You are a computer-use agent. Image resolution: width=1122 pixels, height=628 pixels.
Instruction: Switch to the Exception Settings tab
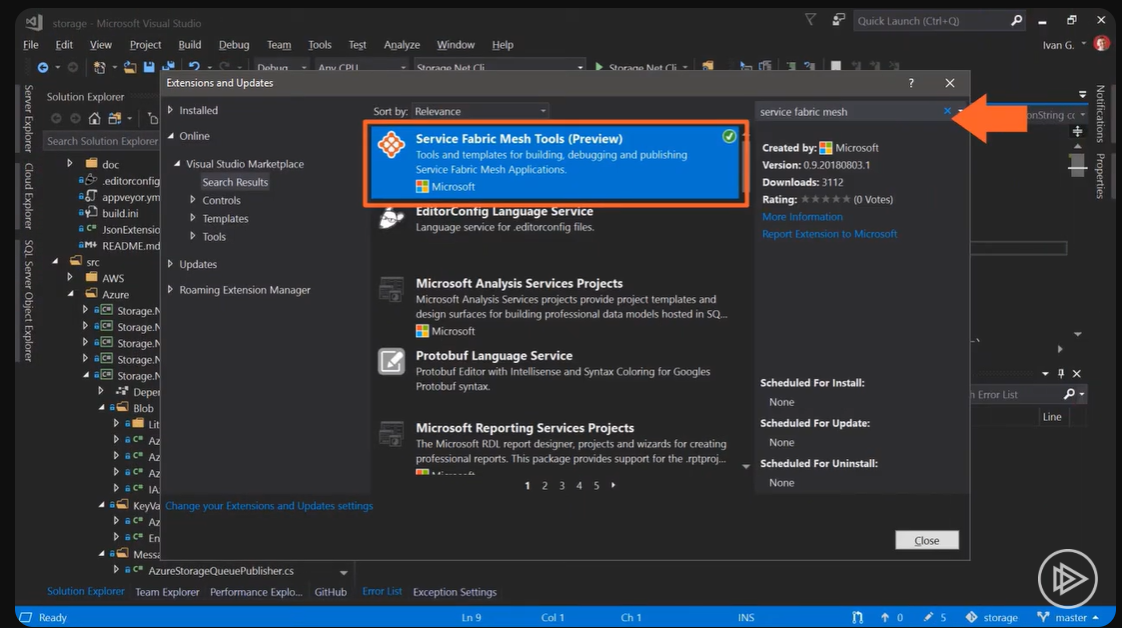coord(454,592)
